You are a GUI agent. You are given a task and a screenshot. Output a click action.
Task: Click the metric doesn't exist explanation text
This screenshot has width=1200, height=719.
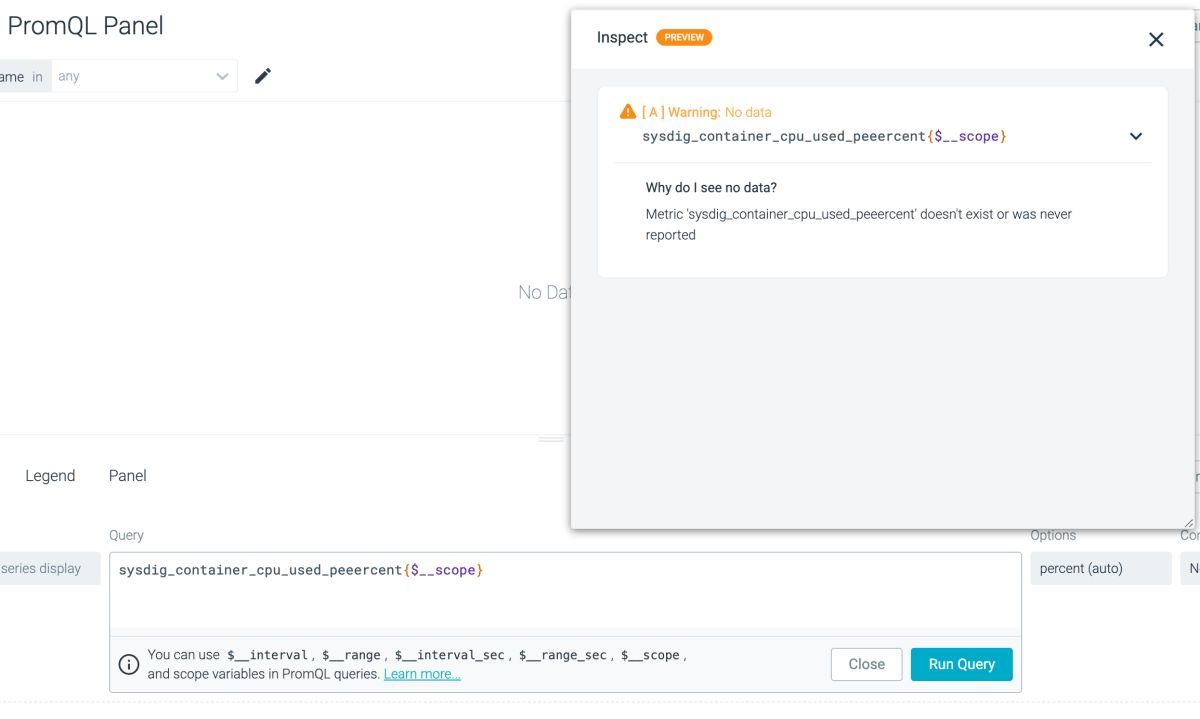[x=859, y=224]
